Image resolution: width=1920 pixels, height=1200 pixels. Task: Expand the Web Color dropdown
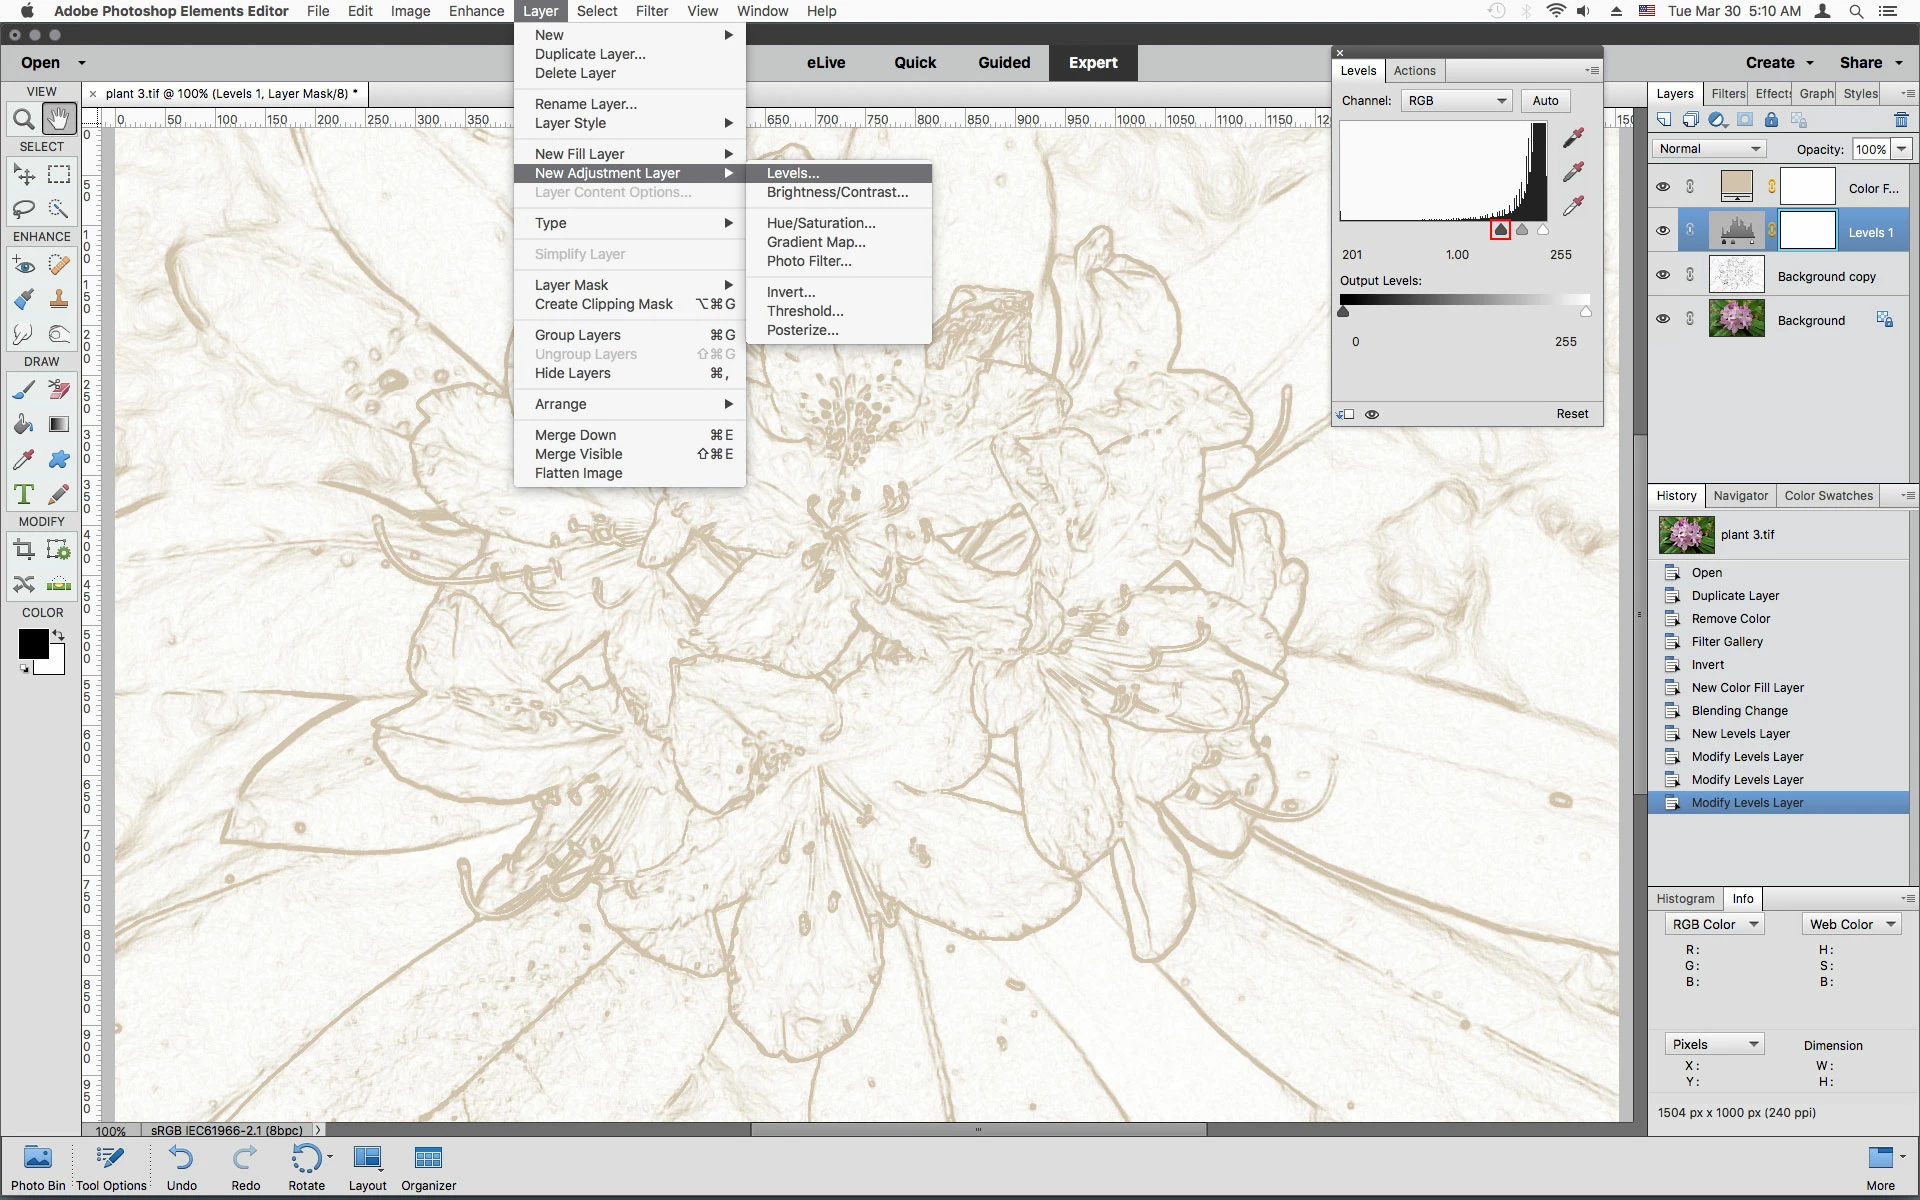[1852, 925]
